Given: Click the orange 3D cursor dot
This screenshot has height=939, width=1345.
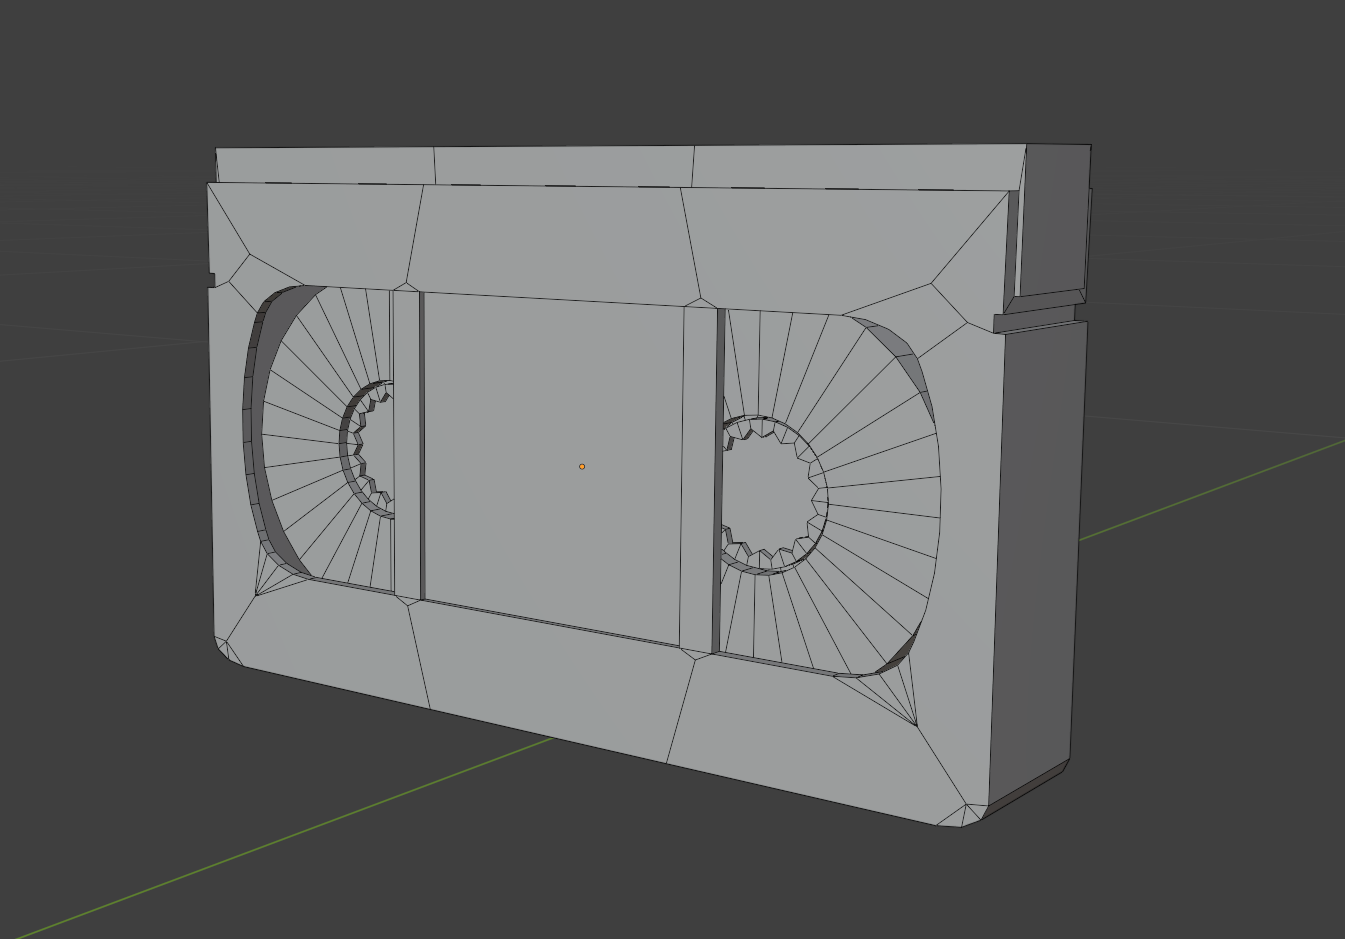Looking at the screenshot, I should click(x=581, y=464).
